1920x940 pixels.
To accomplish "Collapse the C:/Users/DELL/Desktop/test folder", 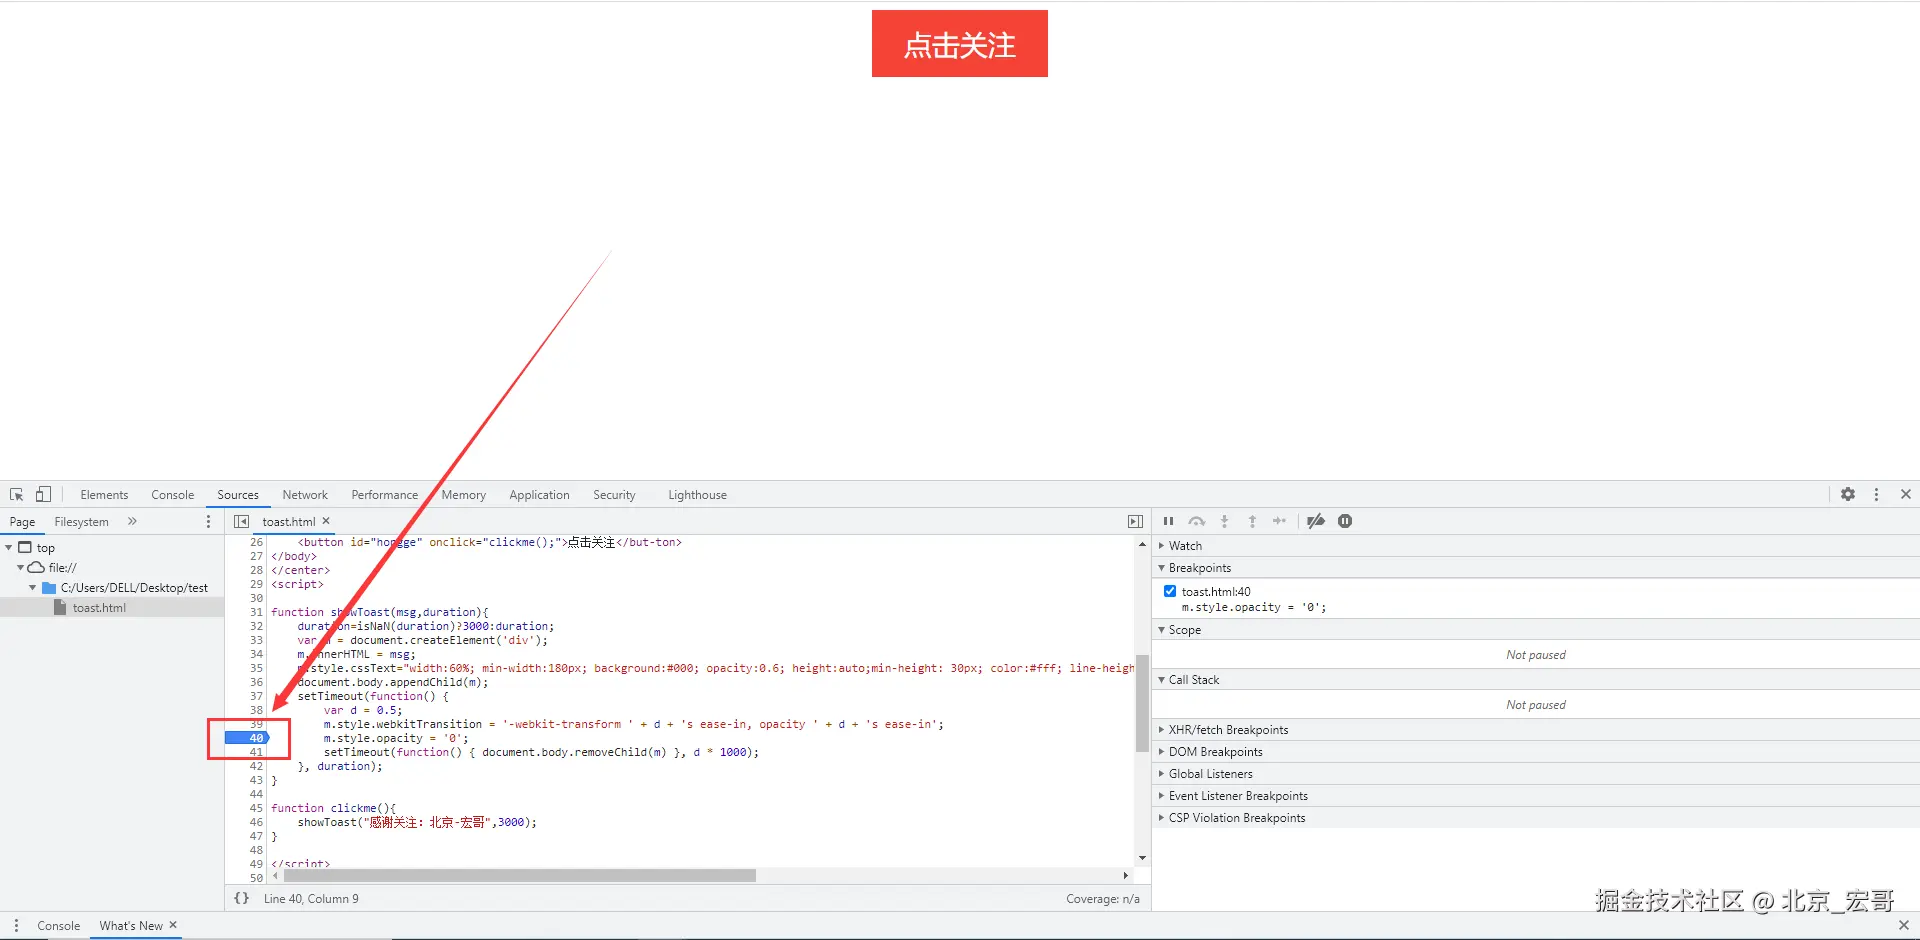I will coord(32,588).
